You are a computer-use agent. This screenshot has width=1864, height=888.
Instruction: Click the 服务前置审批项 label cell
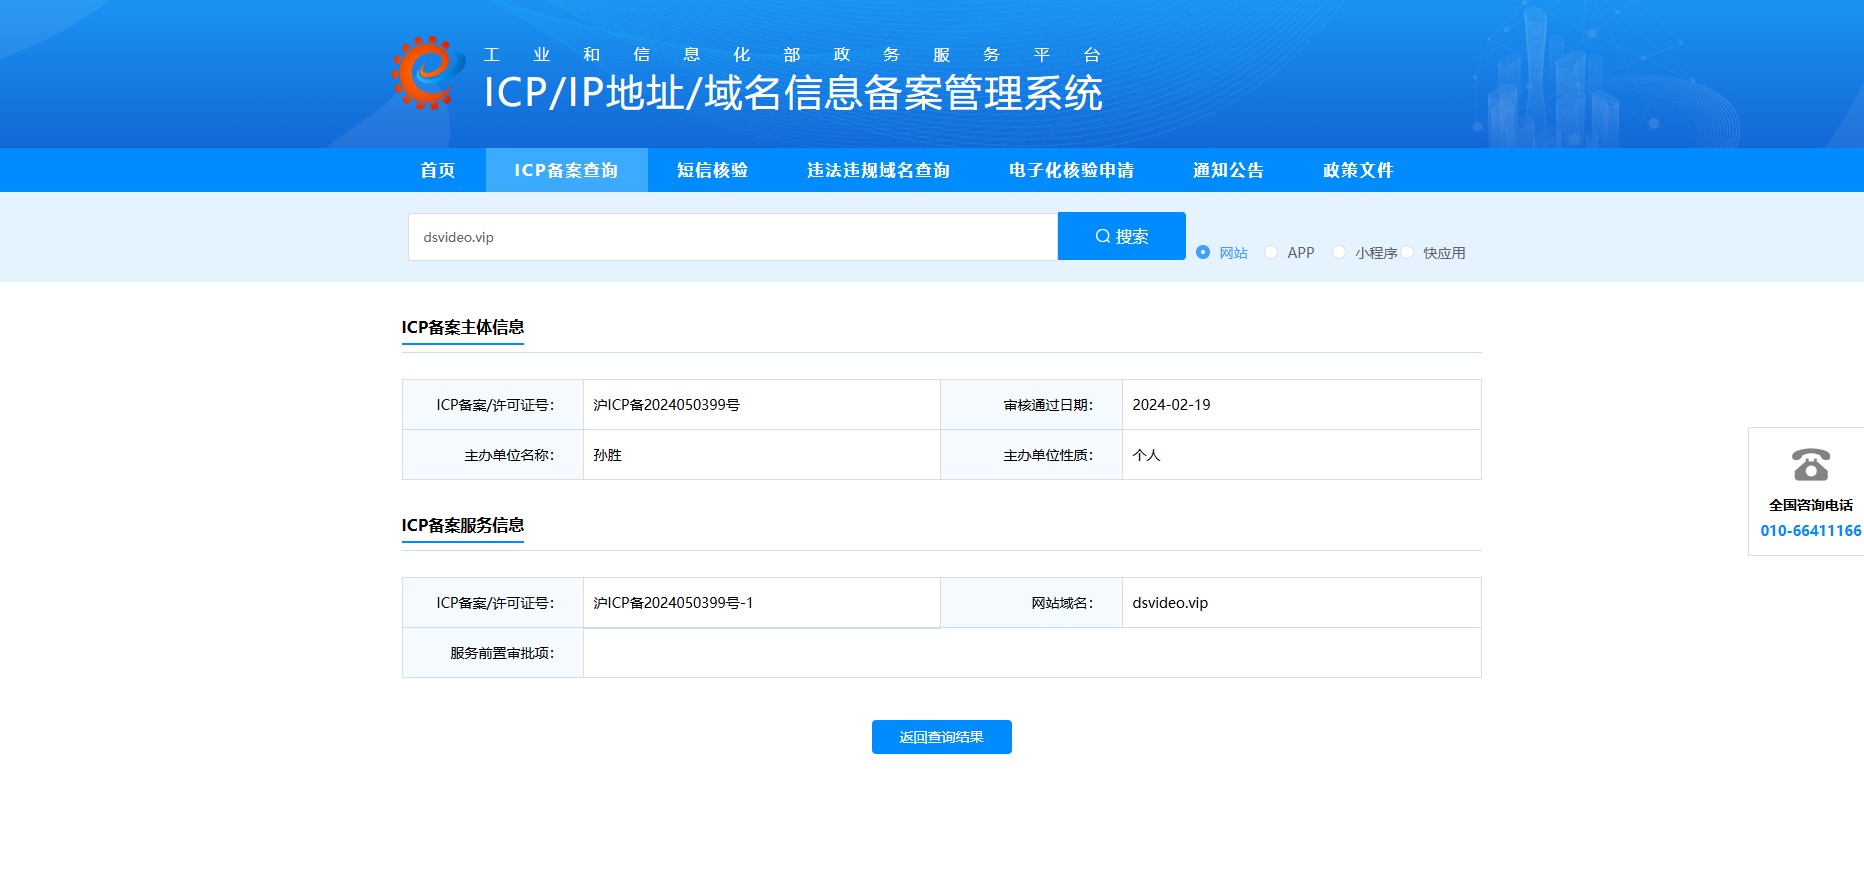pyautogui.click(x=493, y=653)
